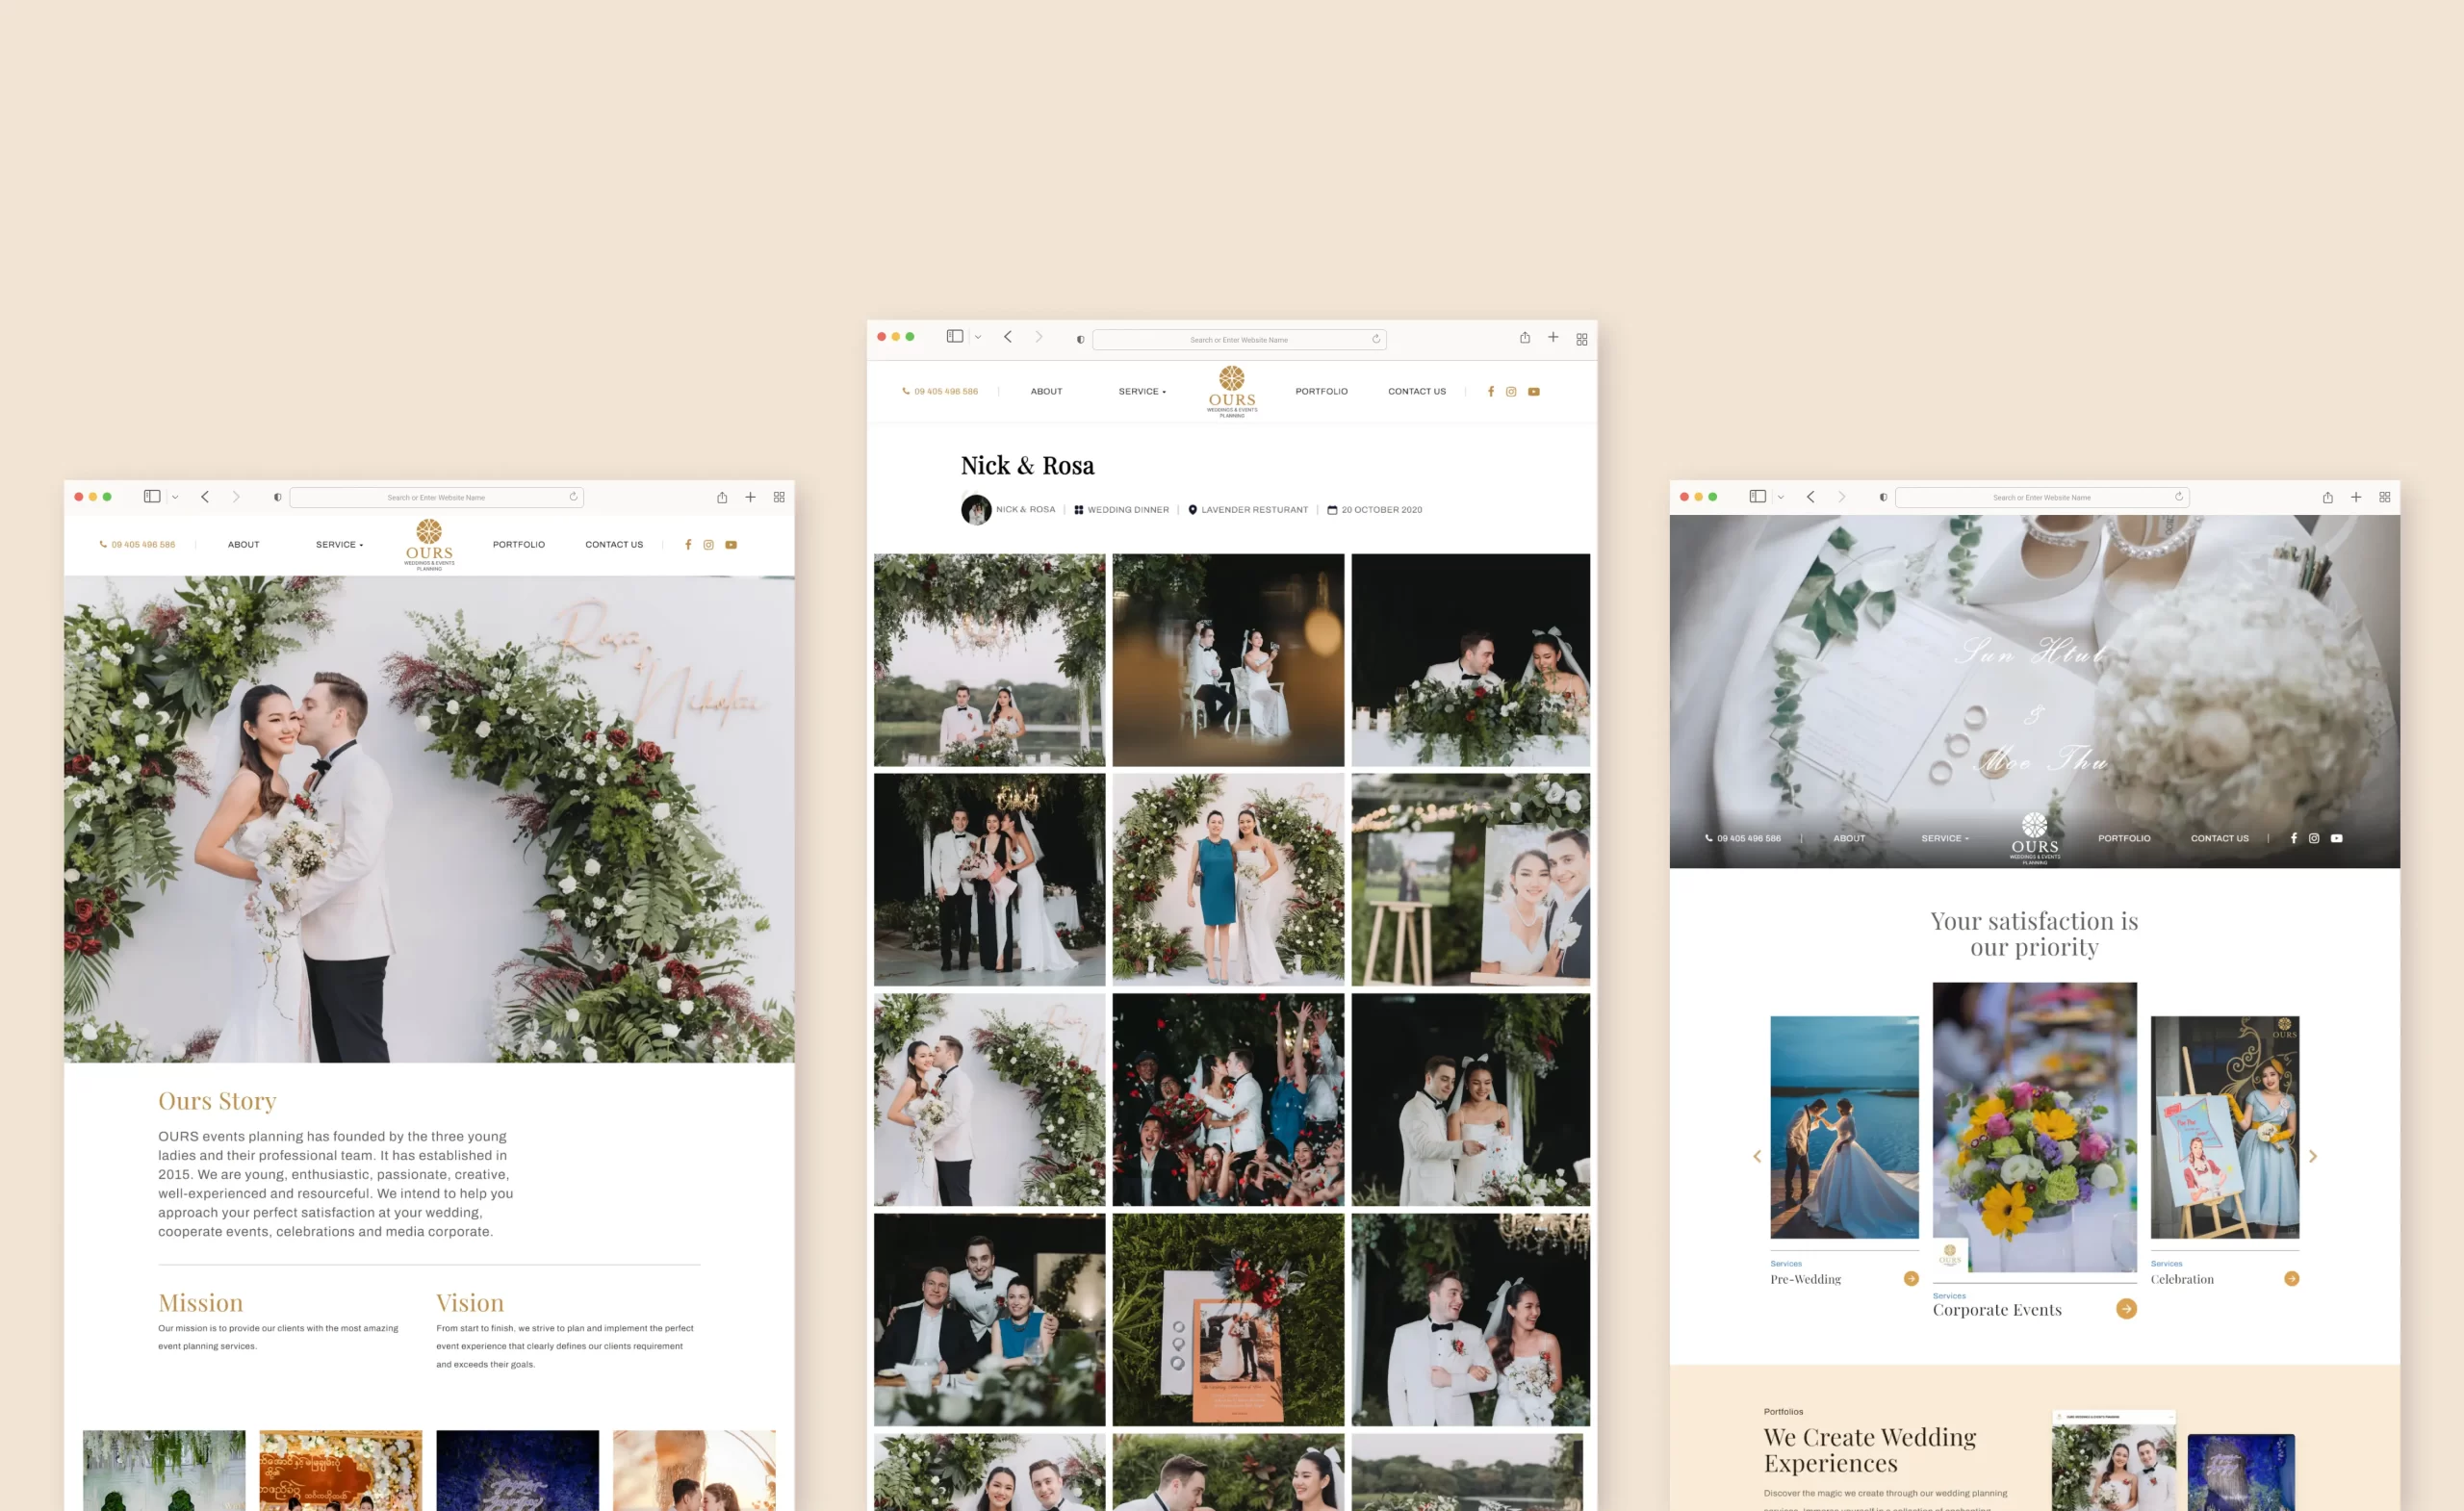2464x1511 pixels.
Task: Open Instagram icon in the right window
Action: 2314,838
